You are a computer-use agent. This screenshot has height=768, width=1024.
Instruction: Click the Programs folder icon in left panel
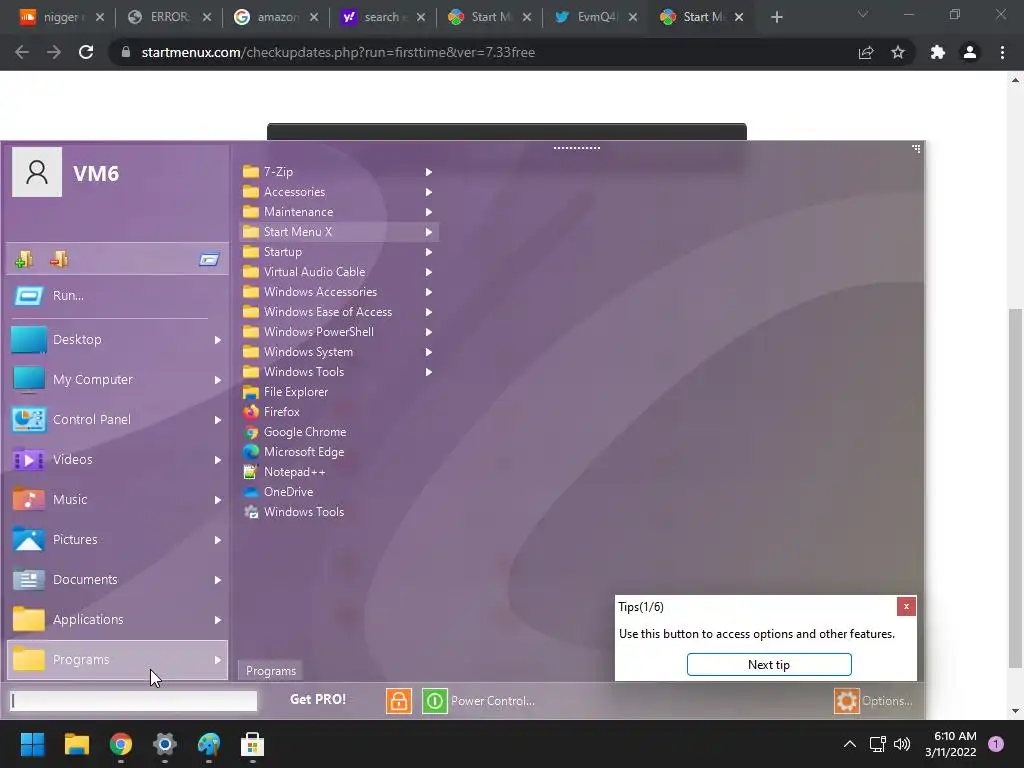click(29, 659)
